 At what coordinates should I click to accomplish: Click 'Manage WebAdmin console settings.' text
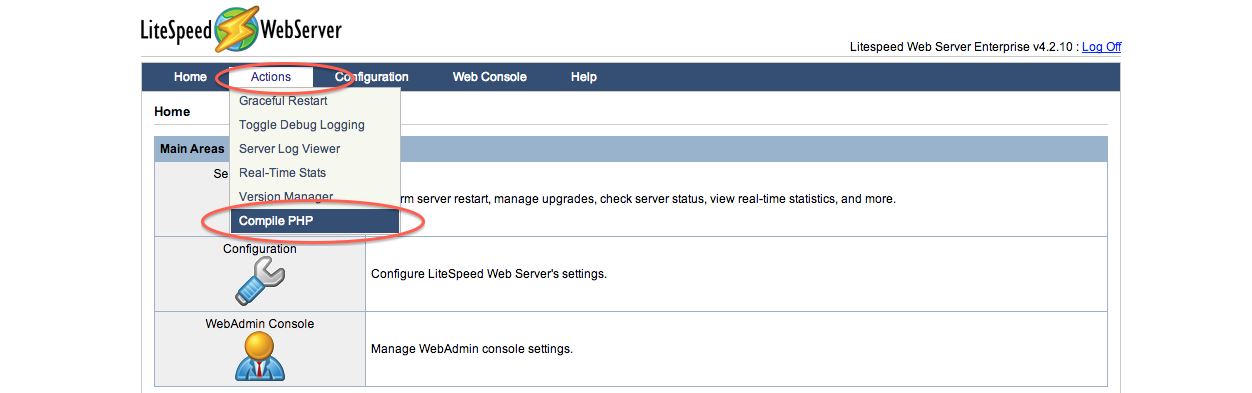tap(472, 349)
